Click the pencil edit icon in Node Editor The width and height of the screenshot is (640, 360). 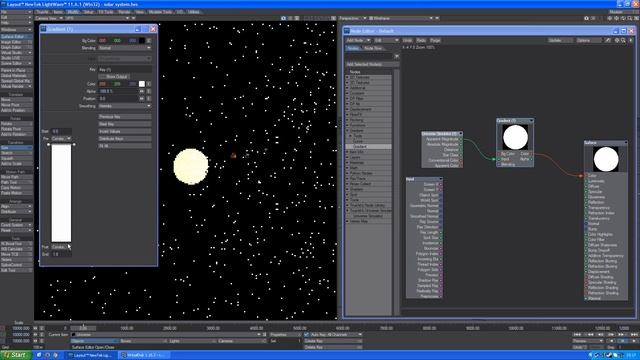click(608, 40)
